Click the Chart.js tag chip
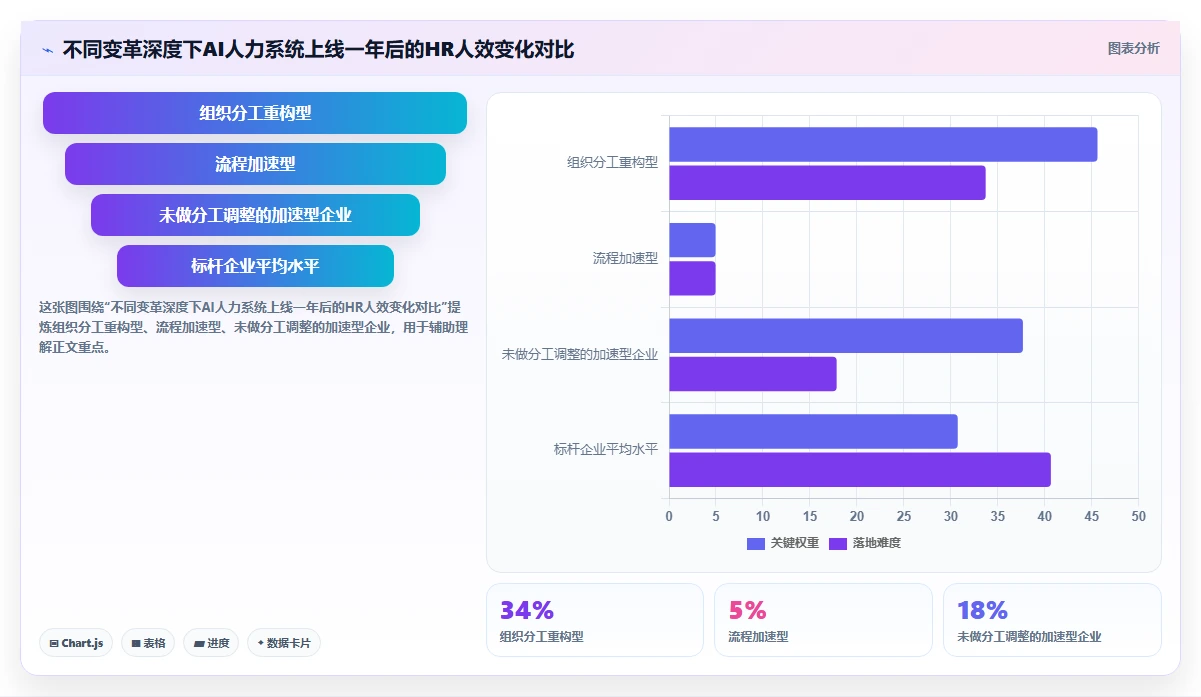1201x697 pixels. (76, 643)
